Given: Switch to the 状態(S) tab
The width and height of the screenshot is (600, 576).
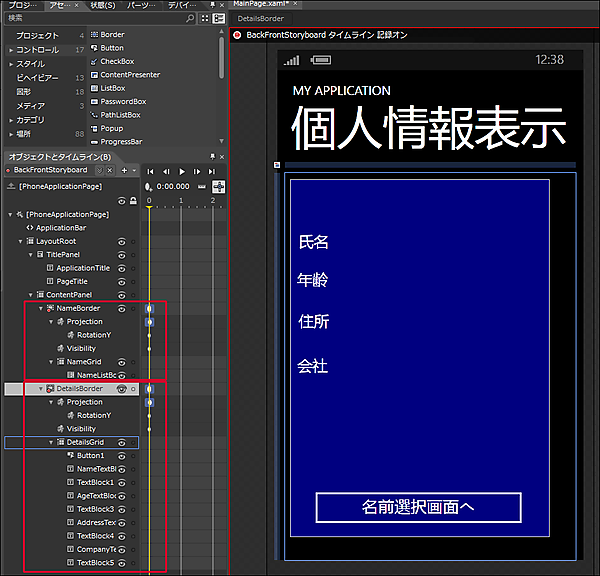Looking at the screenshot, I should tap(103, 5).
